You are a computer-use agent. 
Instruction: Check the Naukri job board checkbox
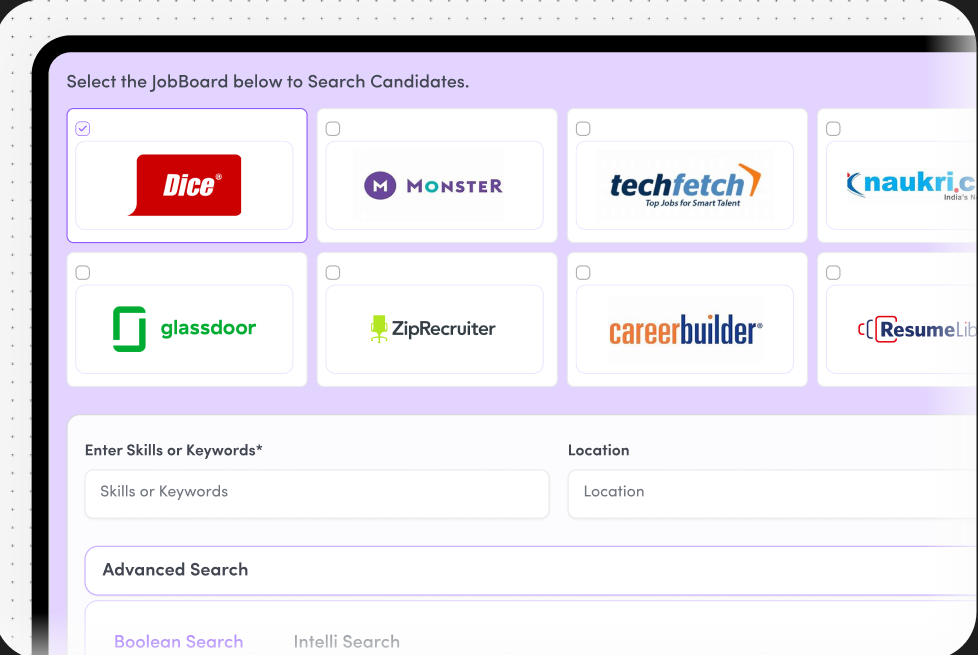[x=832, y=128]
